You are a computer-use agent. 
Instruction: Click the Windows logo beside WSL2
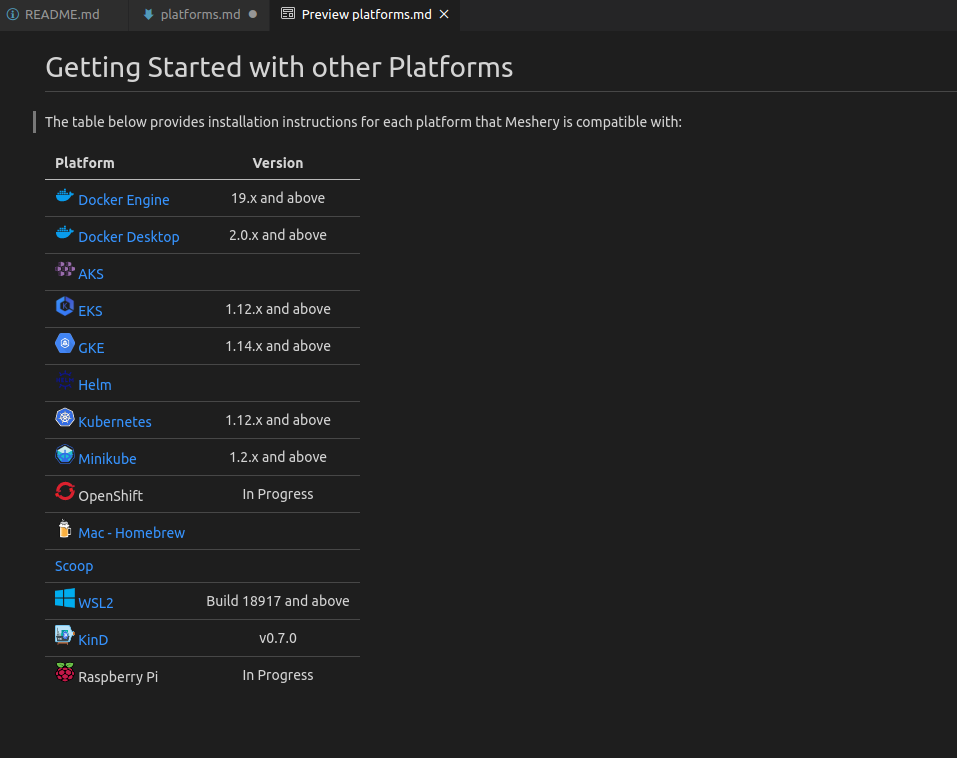pos(65,598)
